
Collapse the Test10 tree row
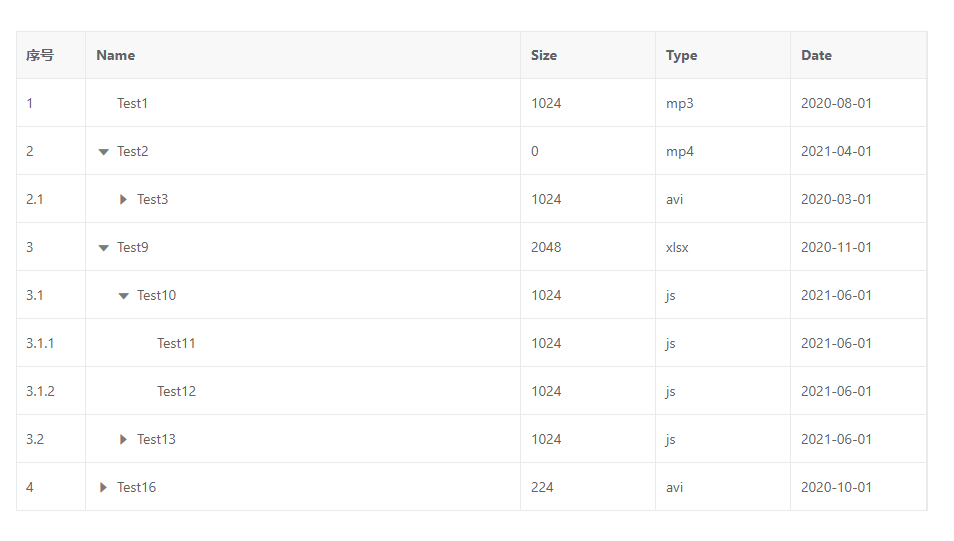[123, 296]
